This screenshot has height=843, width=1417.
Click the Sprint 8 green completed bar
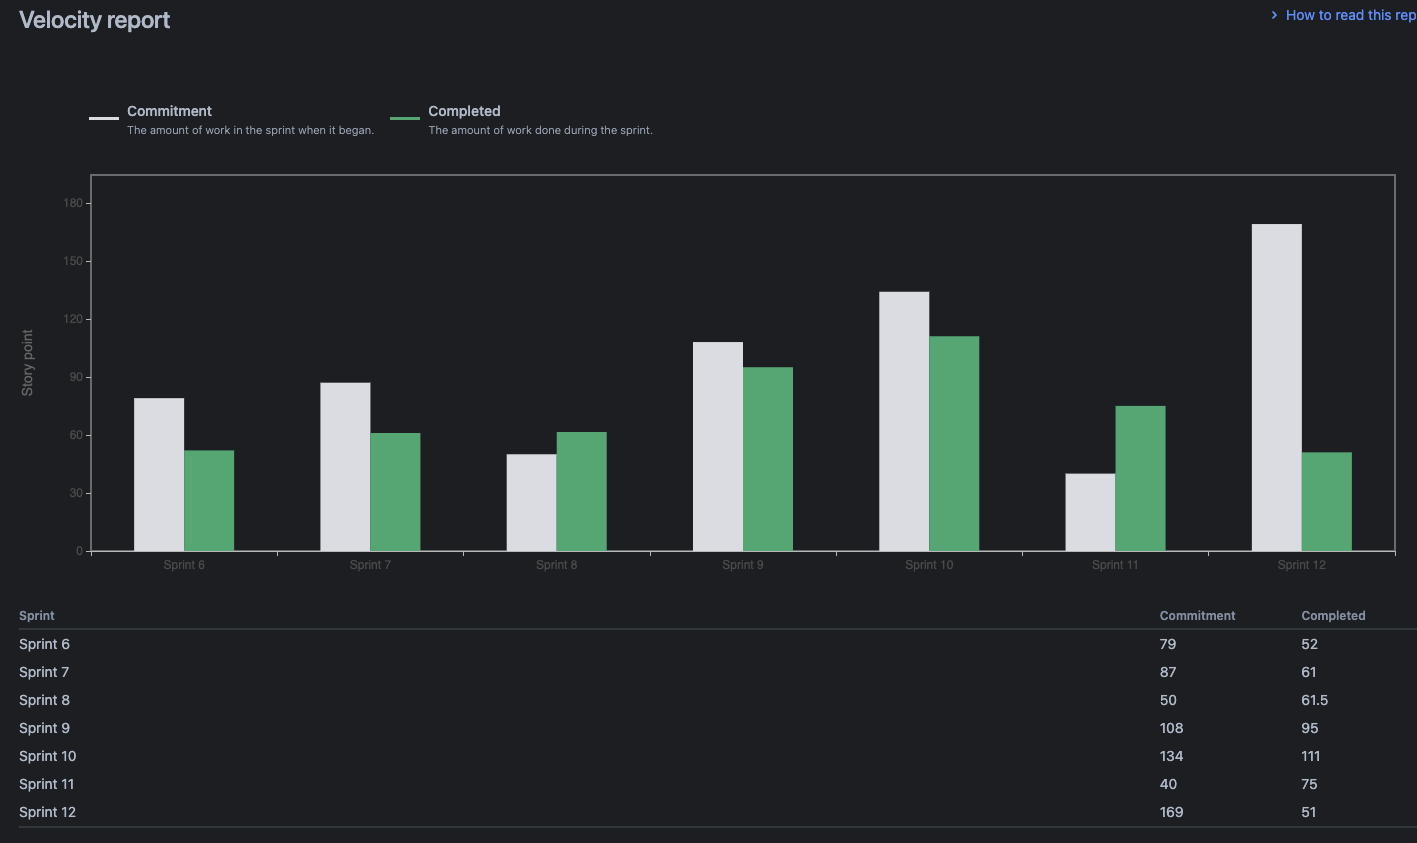point(581,491)
